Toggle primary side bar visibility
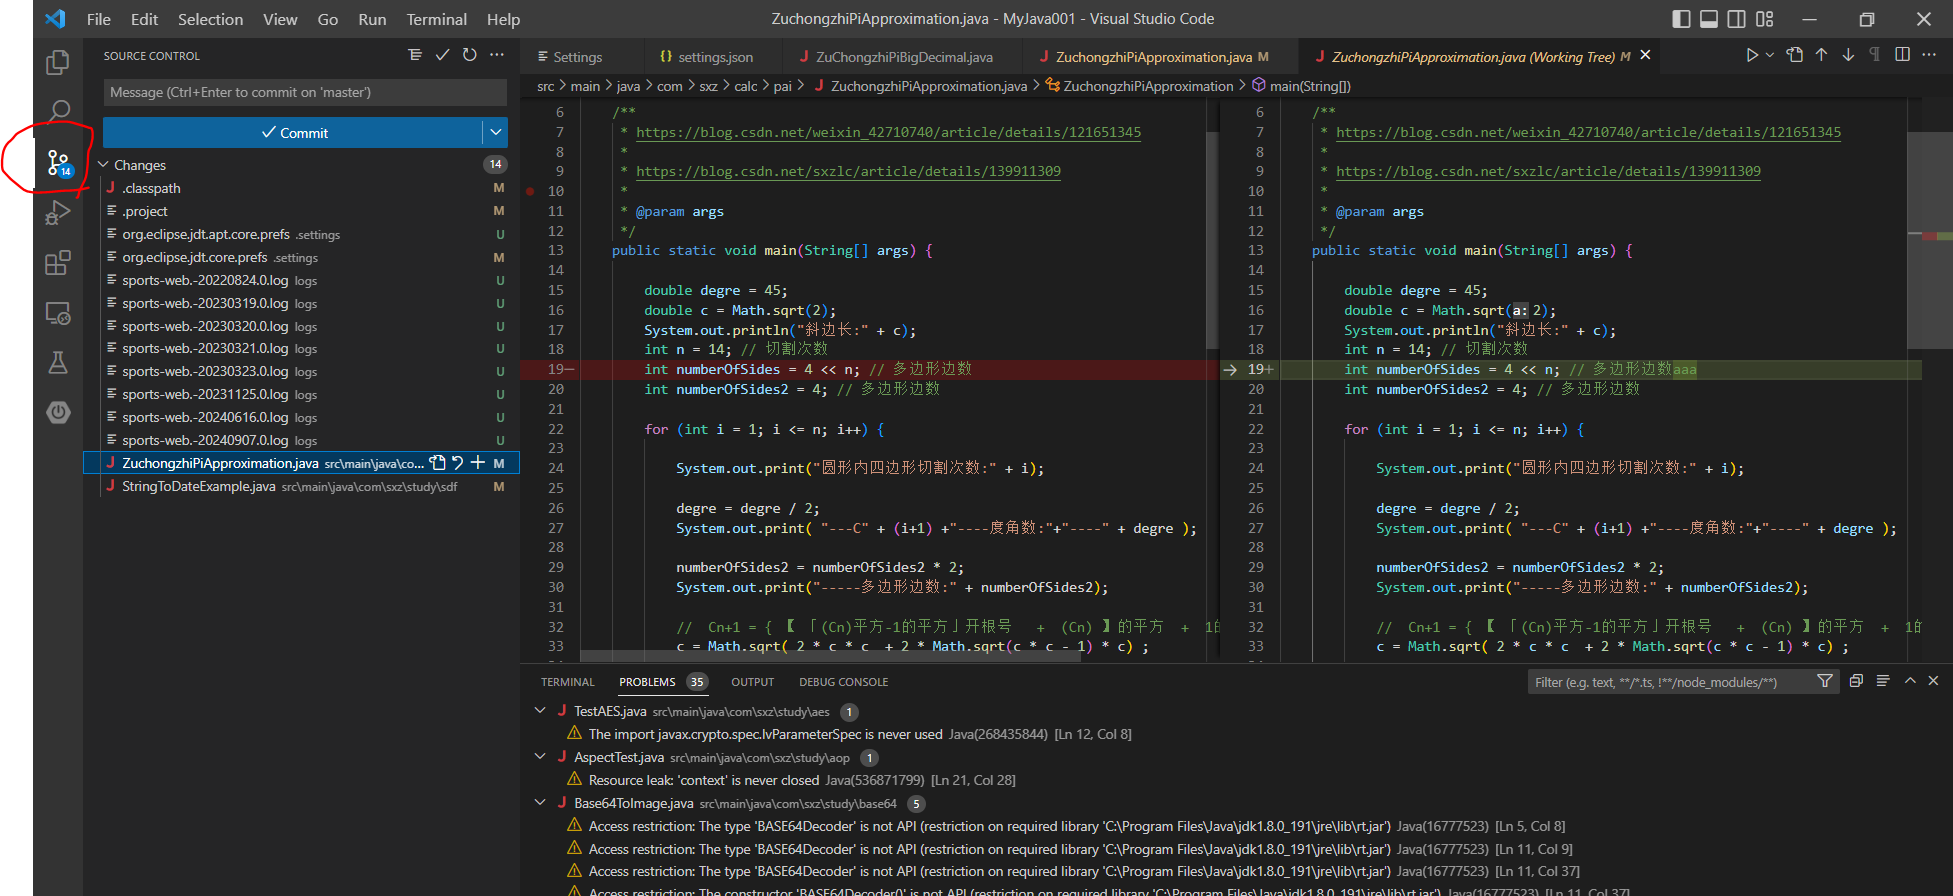Viewport: 1953px width, 896px height. 1681,19
